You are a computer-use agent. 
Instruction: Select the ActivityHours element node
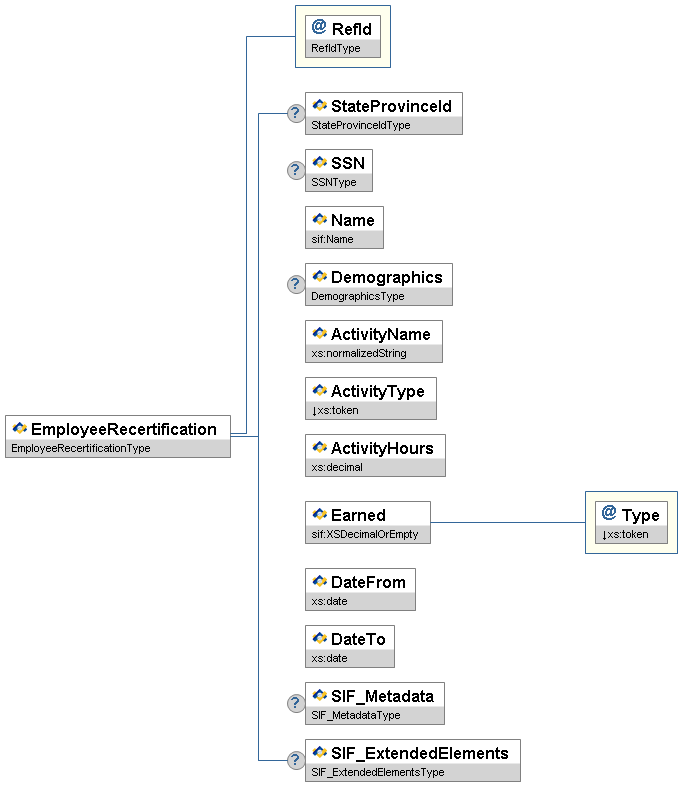point(382,448)
